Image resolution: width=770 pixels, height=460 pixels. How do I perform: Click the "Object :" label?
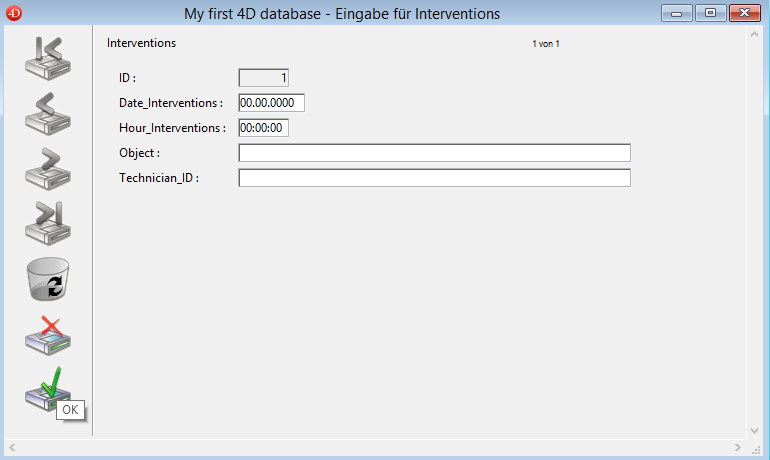(139, 153)
